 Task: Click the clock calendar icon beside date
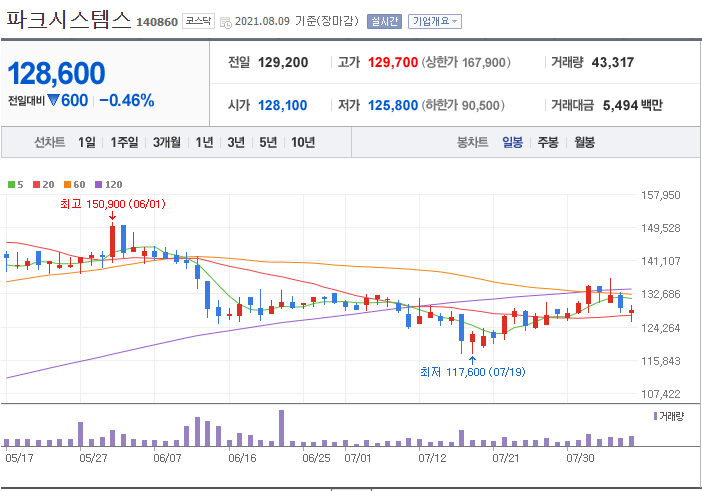pyautogui.click(x=226, y=22)
